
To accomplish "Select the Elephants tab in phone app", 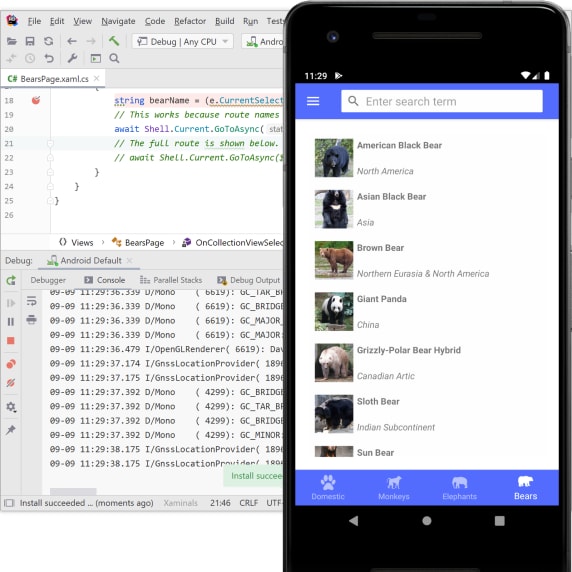I will 459,488.
